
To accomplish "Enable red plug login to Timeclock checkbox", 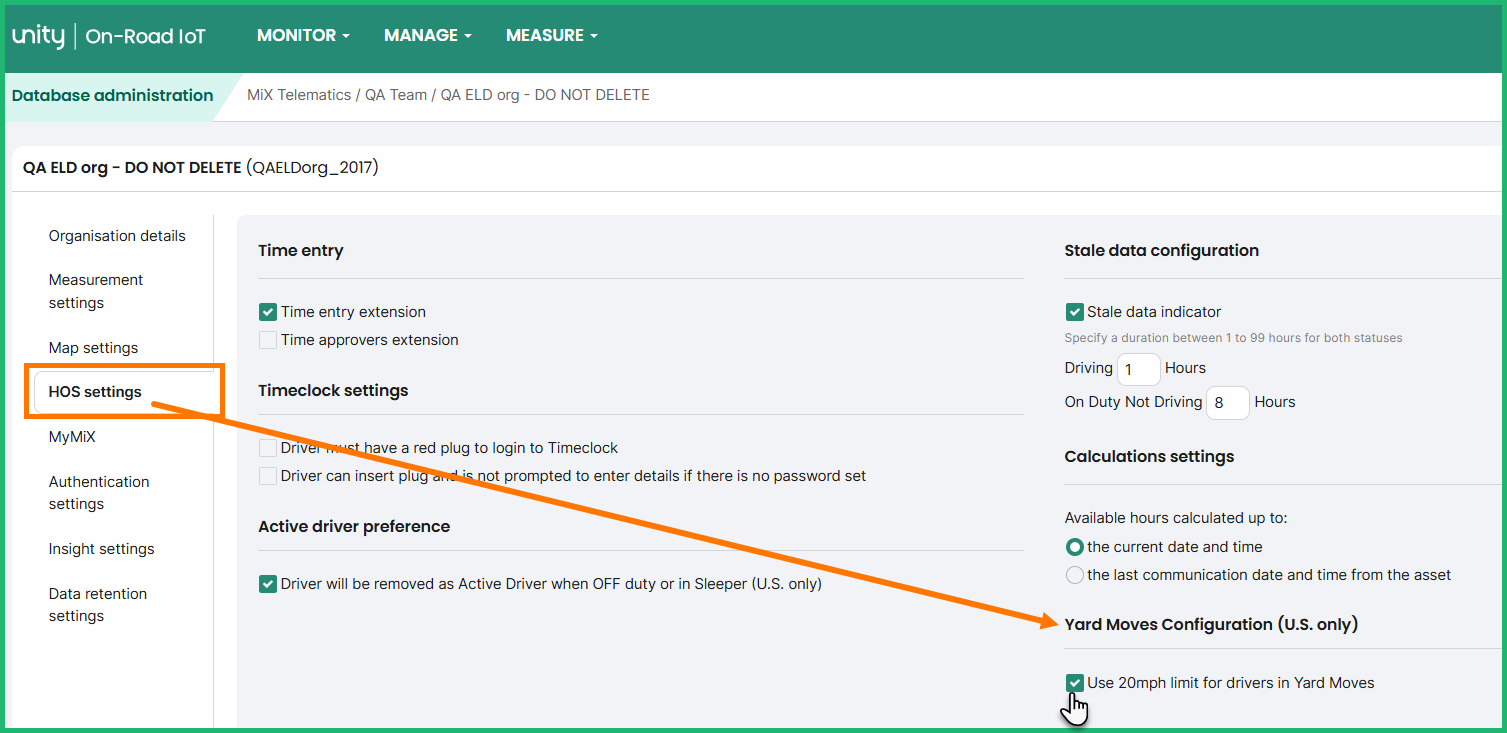I will (x=268, y=448).
